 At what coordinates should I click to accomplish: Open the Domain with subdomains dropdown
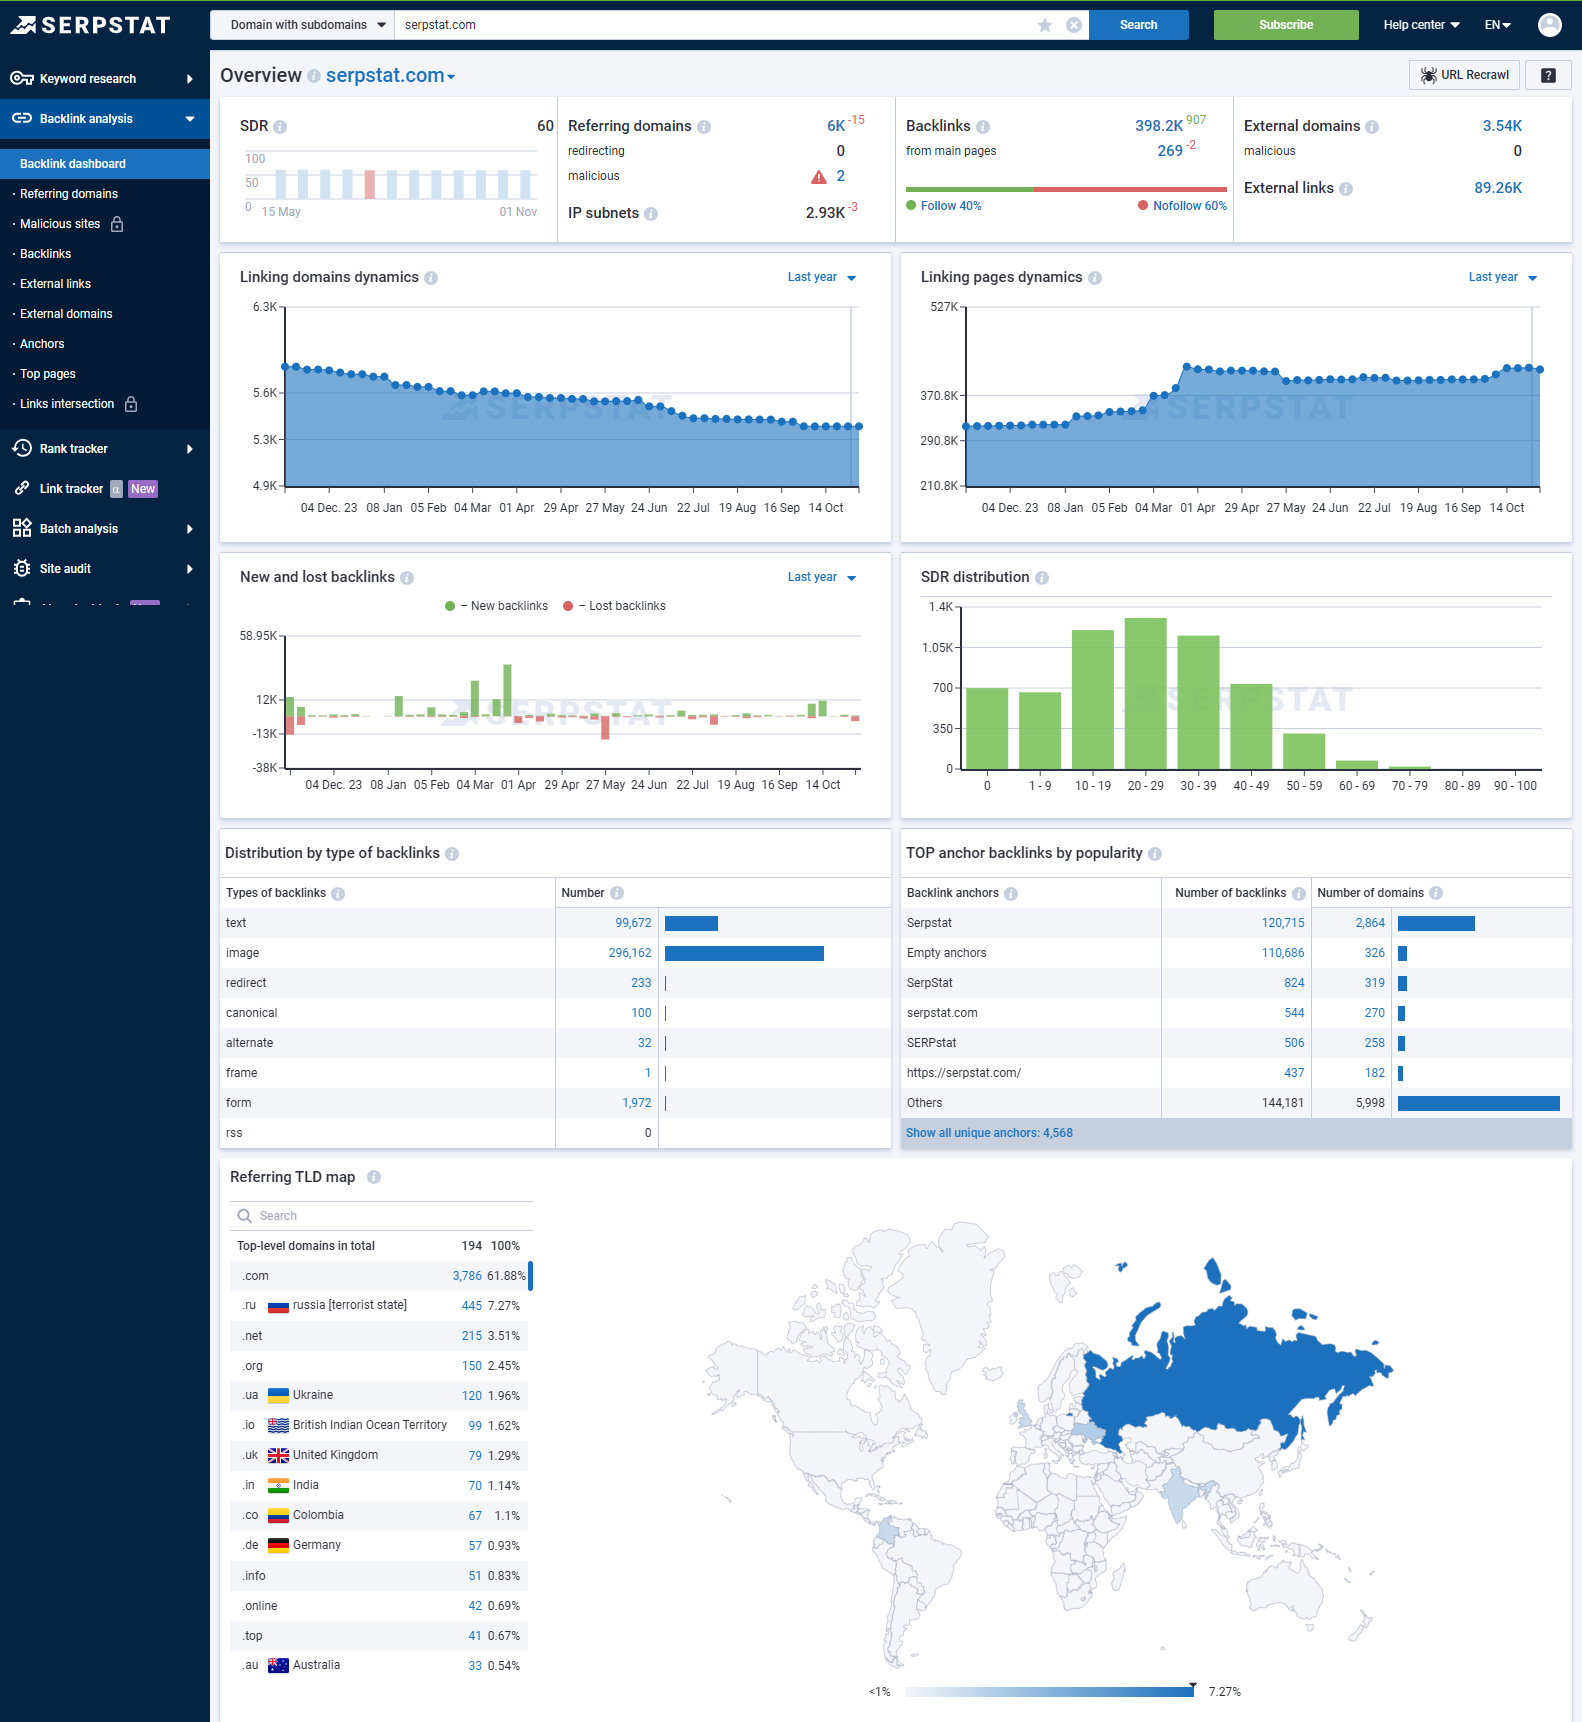[x=303, y=25]
